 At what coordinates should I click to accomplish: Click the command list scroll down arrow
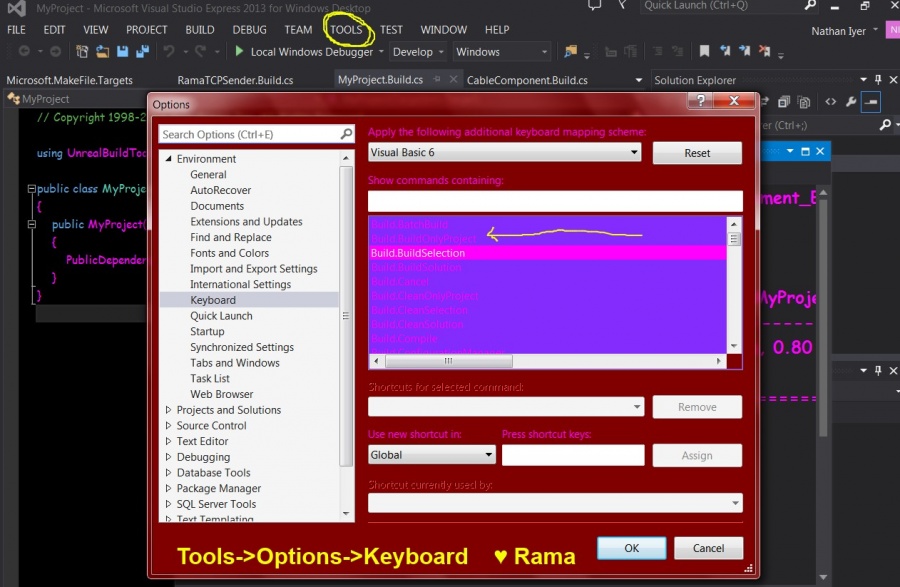coord(734,346)
